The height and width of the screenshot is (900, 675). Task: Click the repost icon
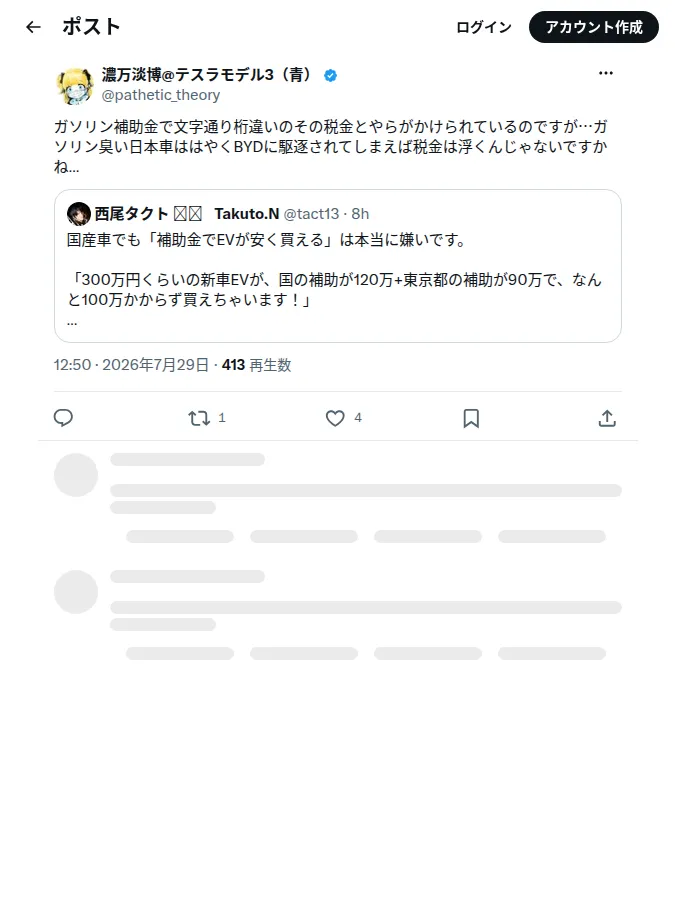point(199,418)
